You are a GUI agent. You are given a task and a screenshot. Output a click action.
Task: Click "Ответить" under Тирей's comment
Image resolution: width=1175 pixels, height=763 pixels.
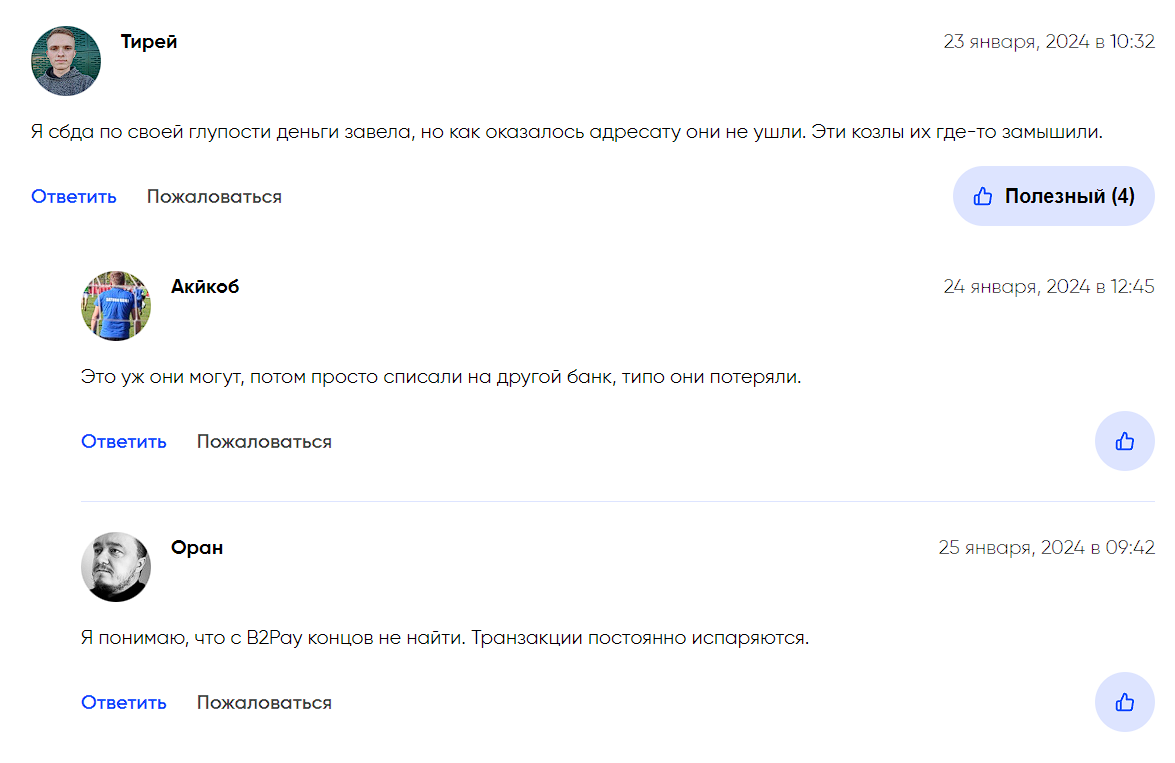(x=74, y=197)
